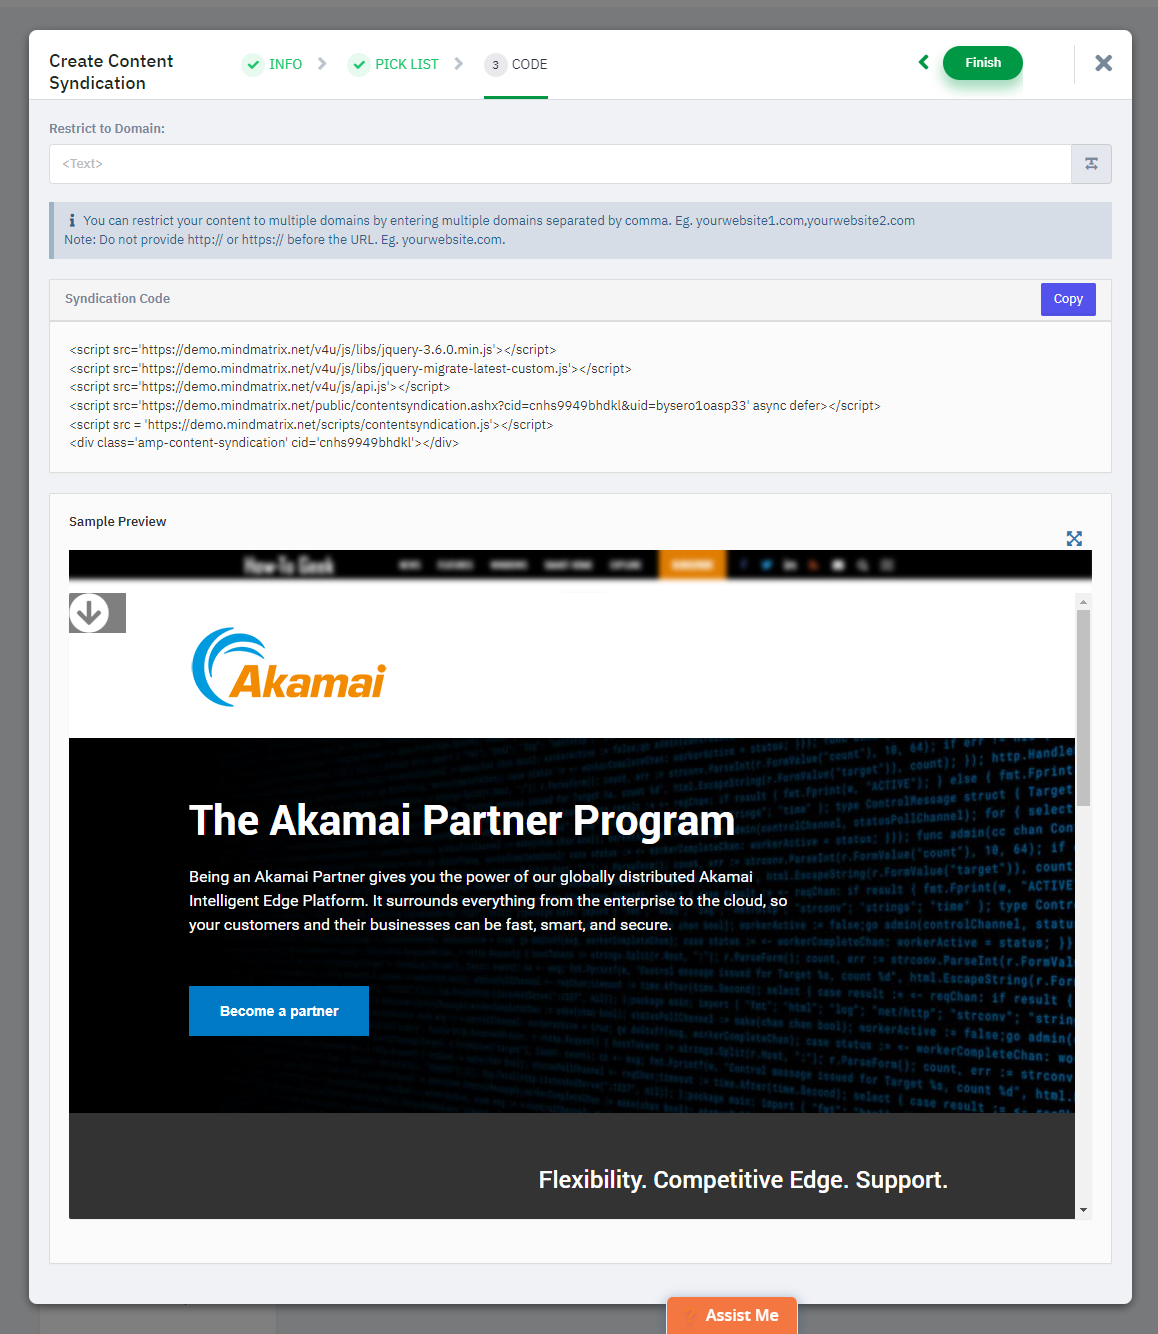
Task: Click the chevron after INFO step
Action: pyautogui.click(x=322, y=63)
